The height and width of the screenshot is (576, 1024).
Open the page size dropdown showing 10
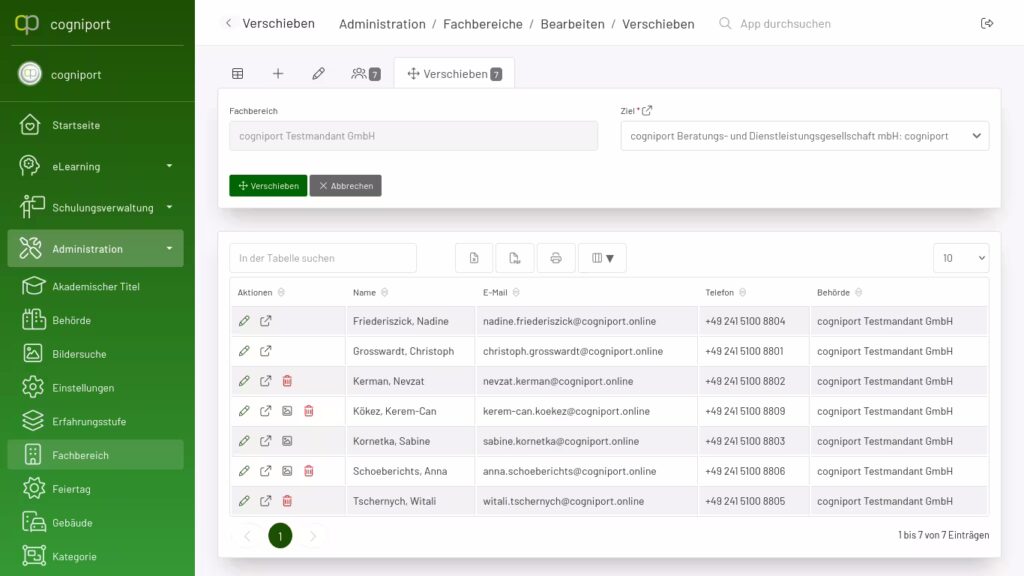(960, 258)
